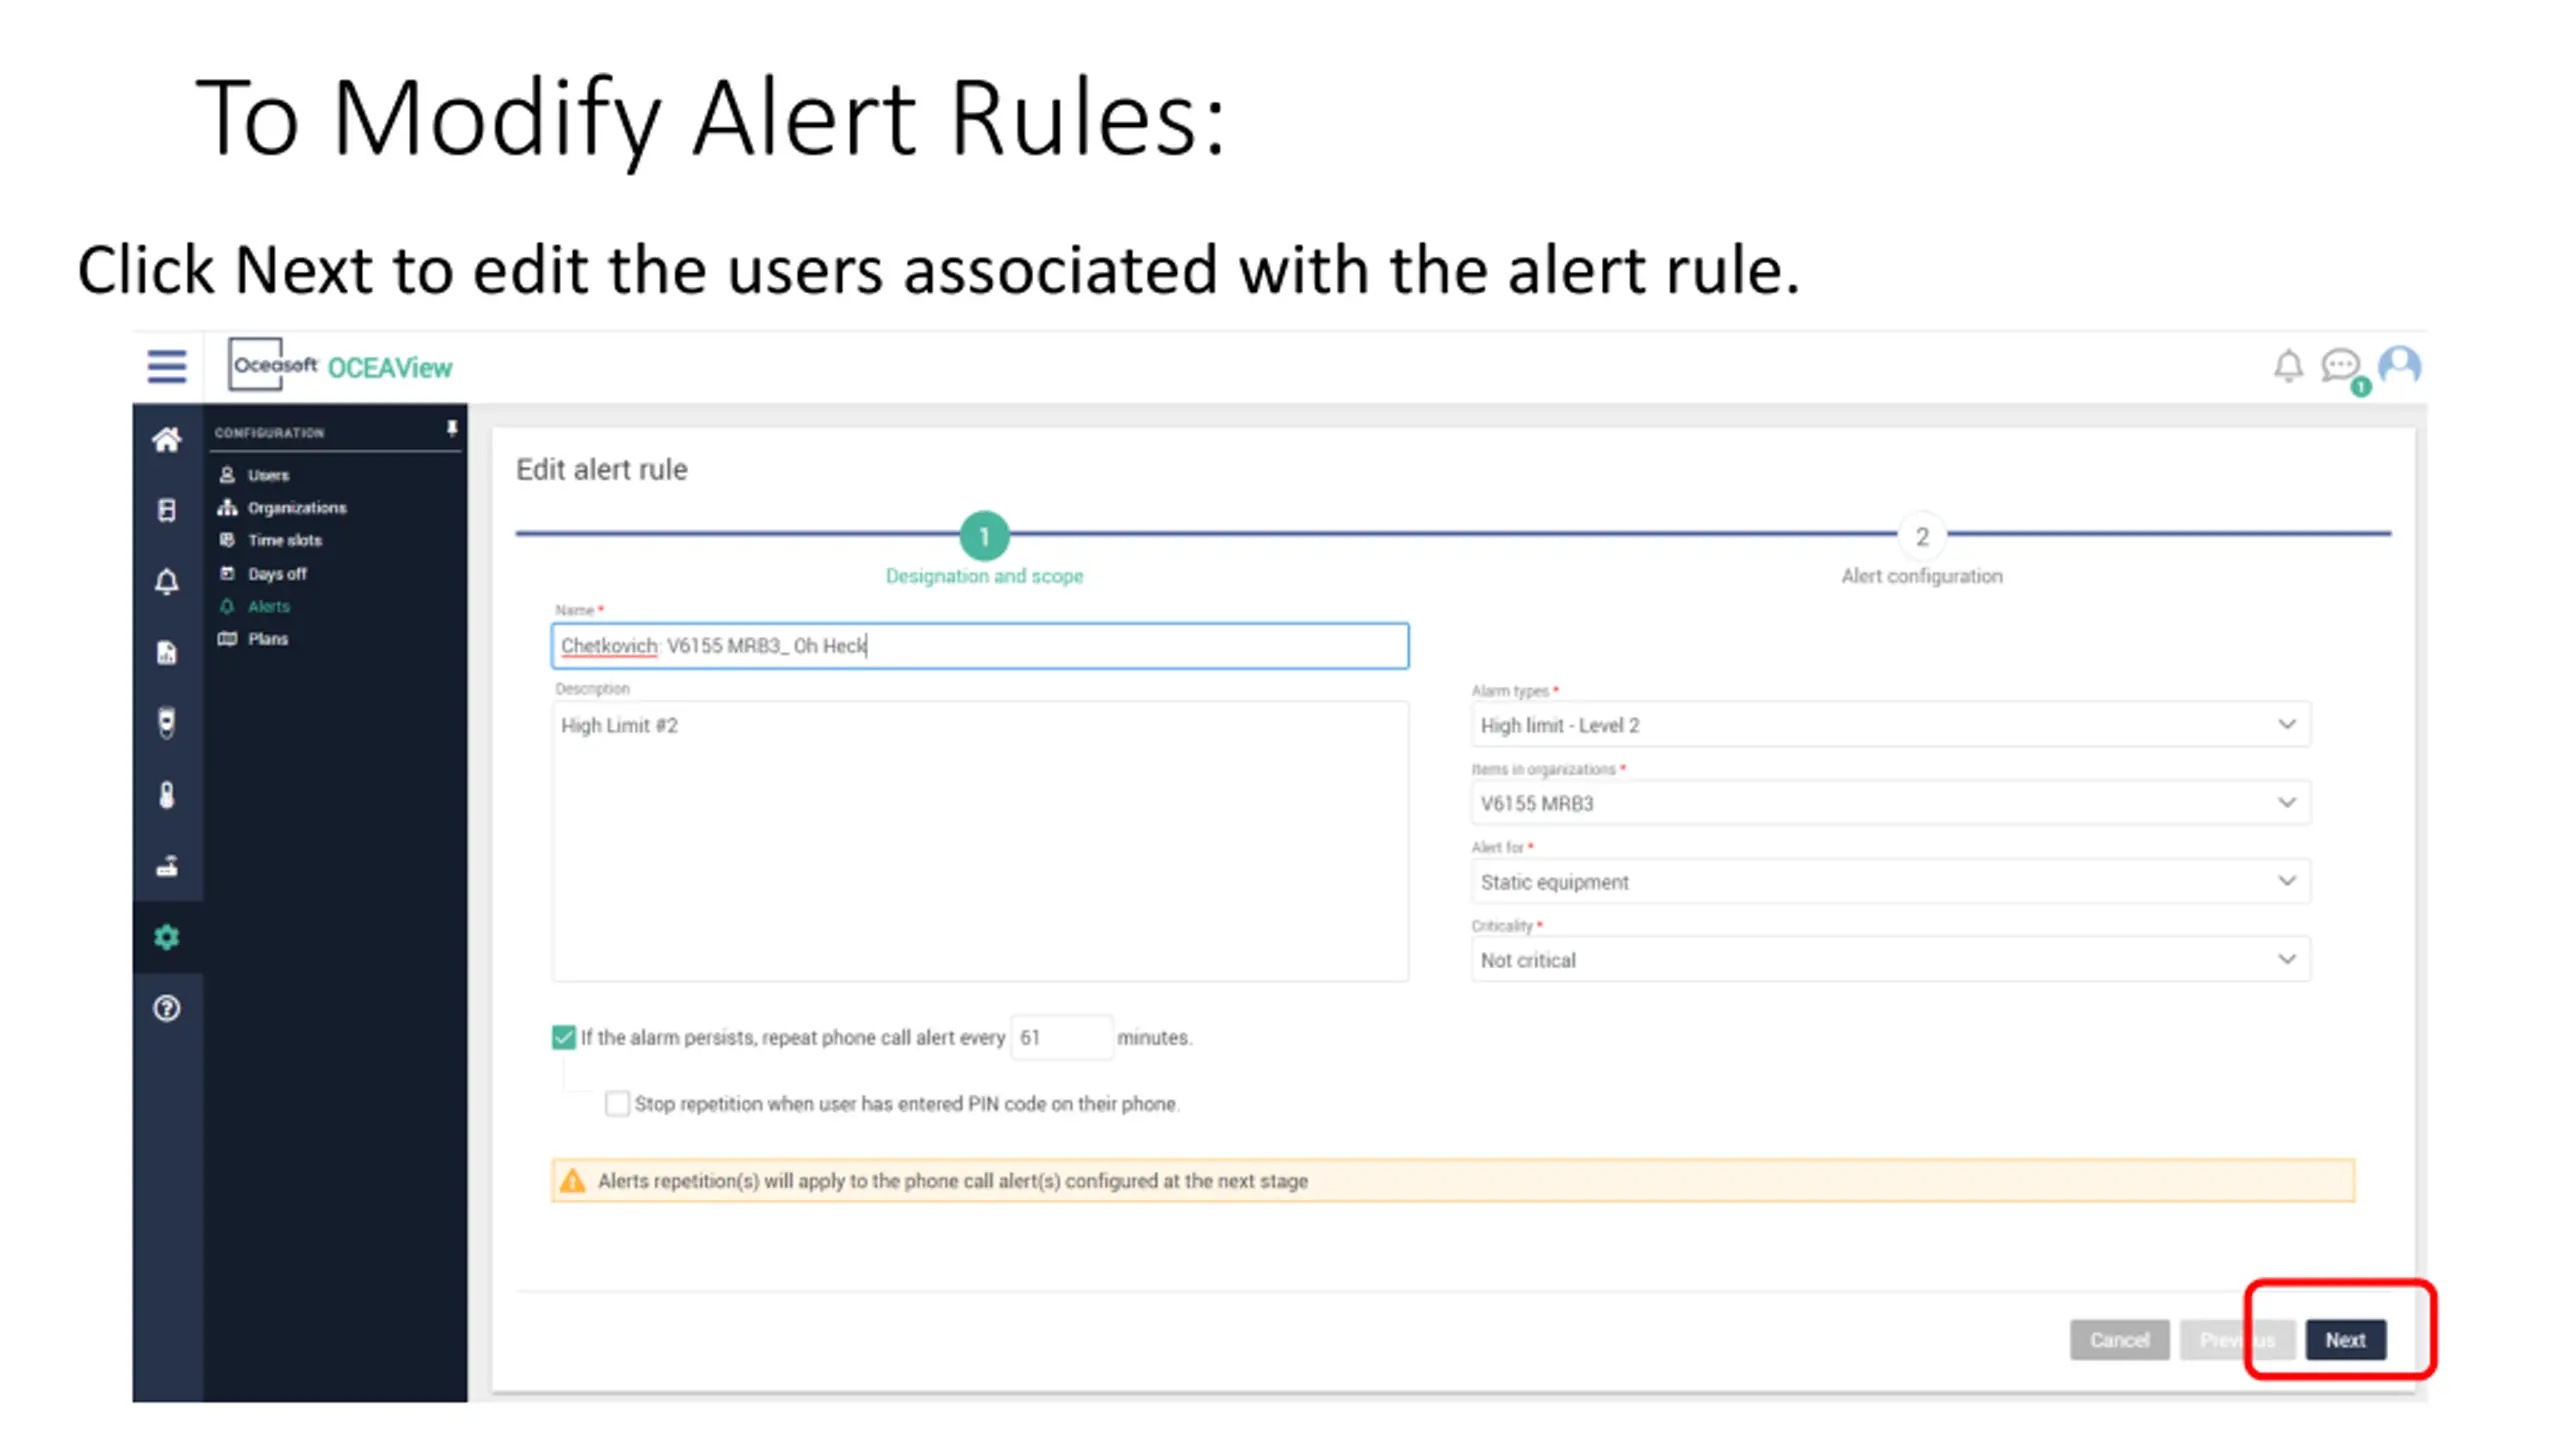Open the user profile avatar
This screenshot has width=2560, height=1440.
point(2400,366)
